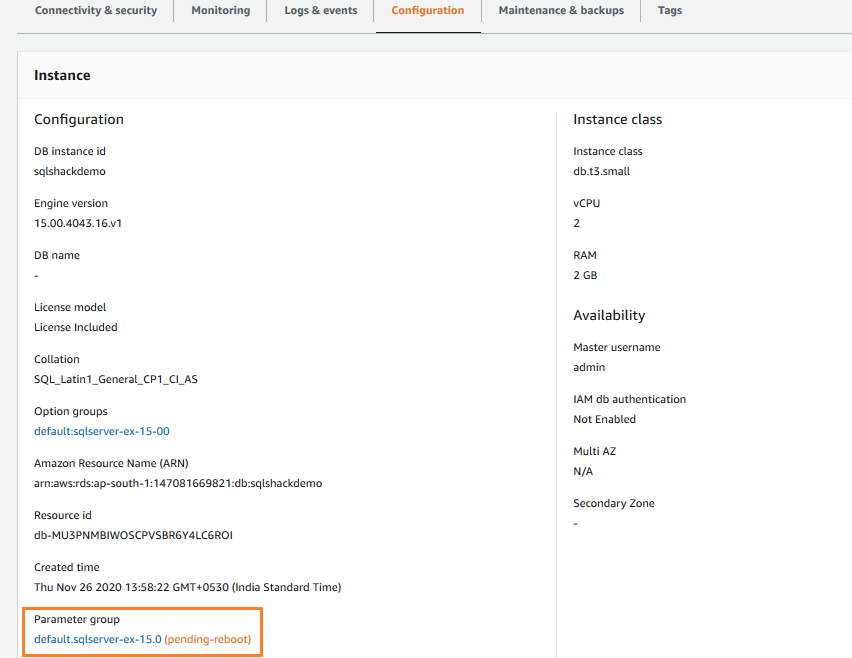
Task: Click the engine version number 15.00.4043.16.v1
Action: 78,223
